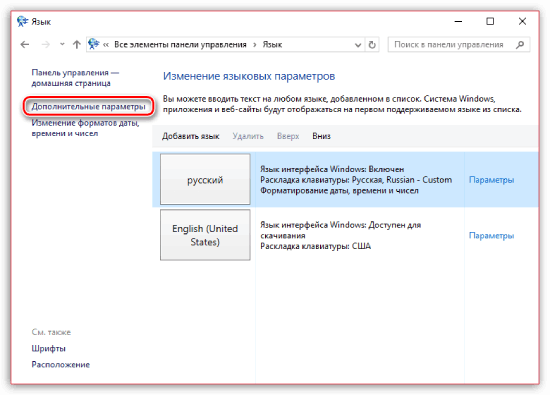Select the "English (United States)" tile

pyautogui.click(x=205, y=235)
